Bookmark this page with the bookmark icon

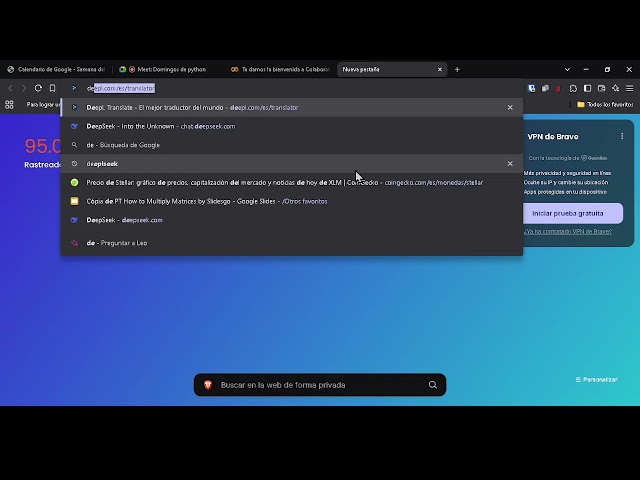click(53, 88)
